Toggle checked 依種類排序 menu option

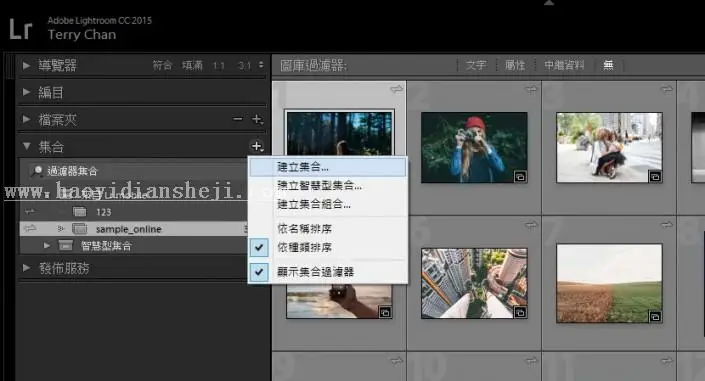[328, 247]
